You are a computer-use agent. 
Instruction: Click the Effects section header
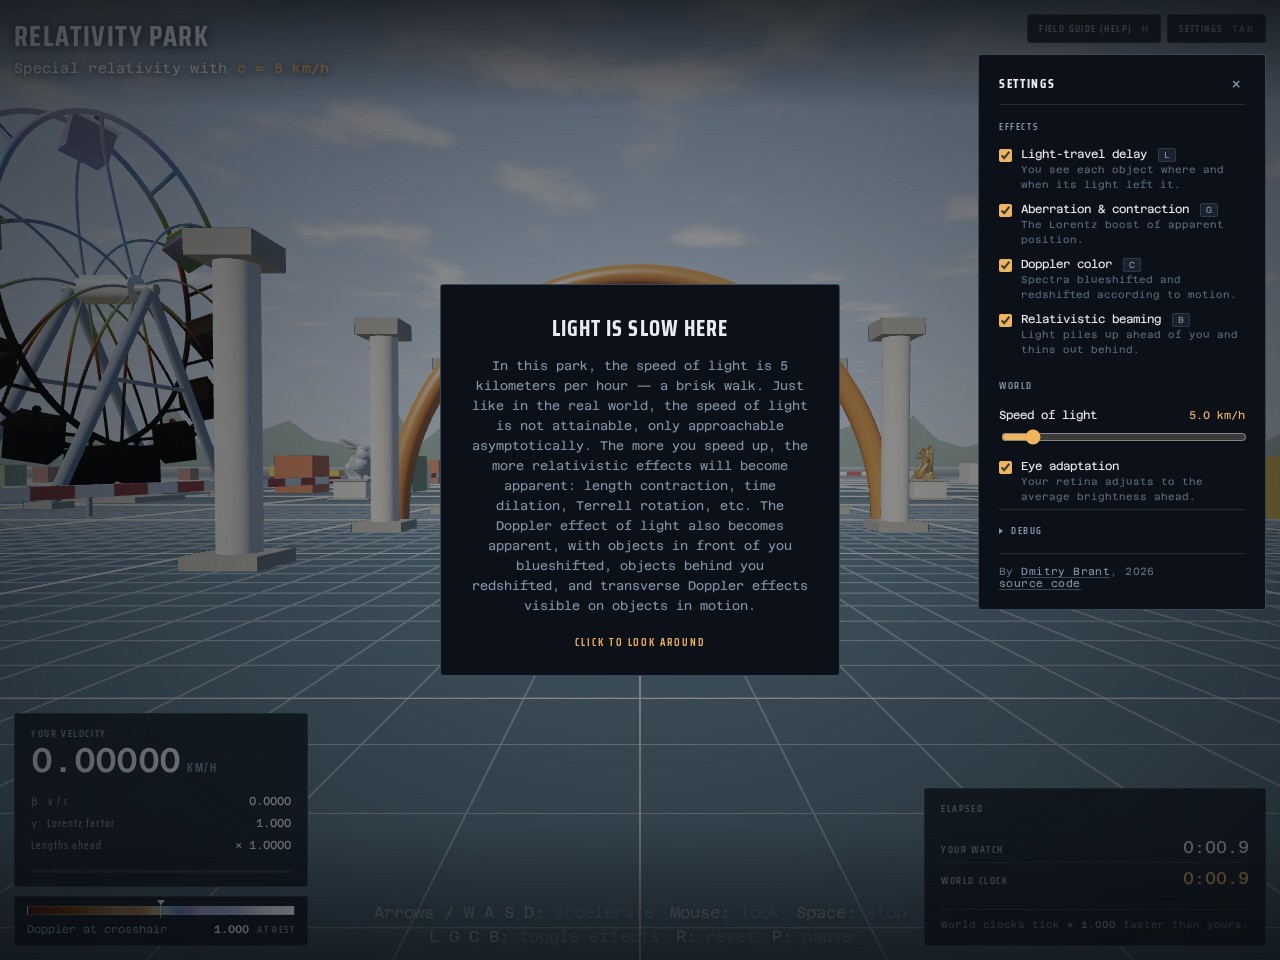pos(1018,127)
